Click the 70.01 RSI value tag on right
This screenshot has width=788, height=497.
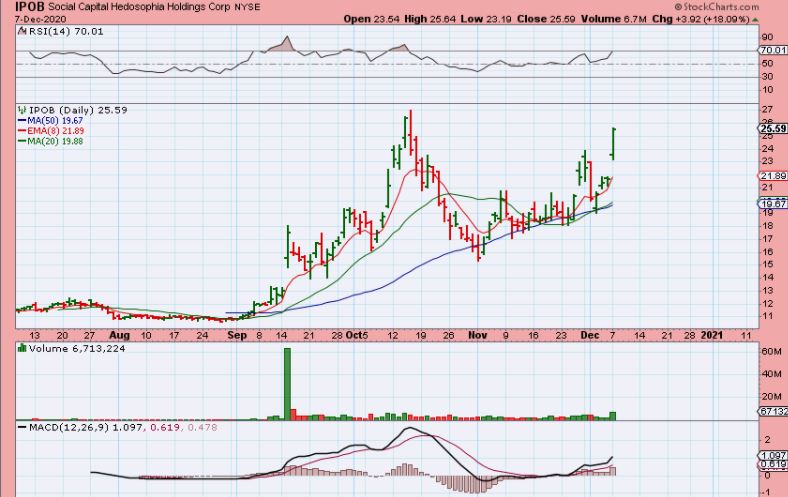(x=773, y=50)
